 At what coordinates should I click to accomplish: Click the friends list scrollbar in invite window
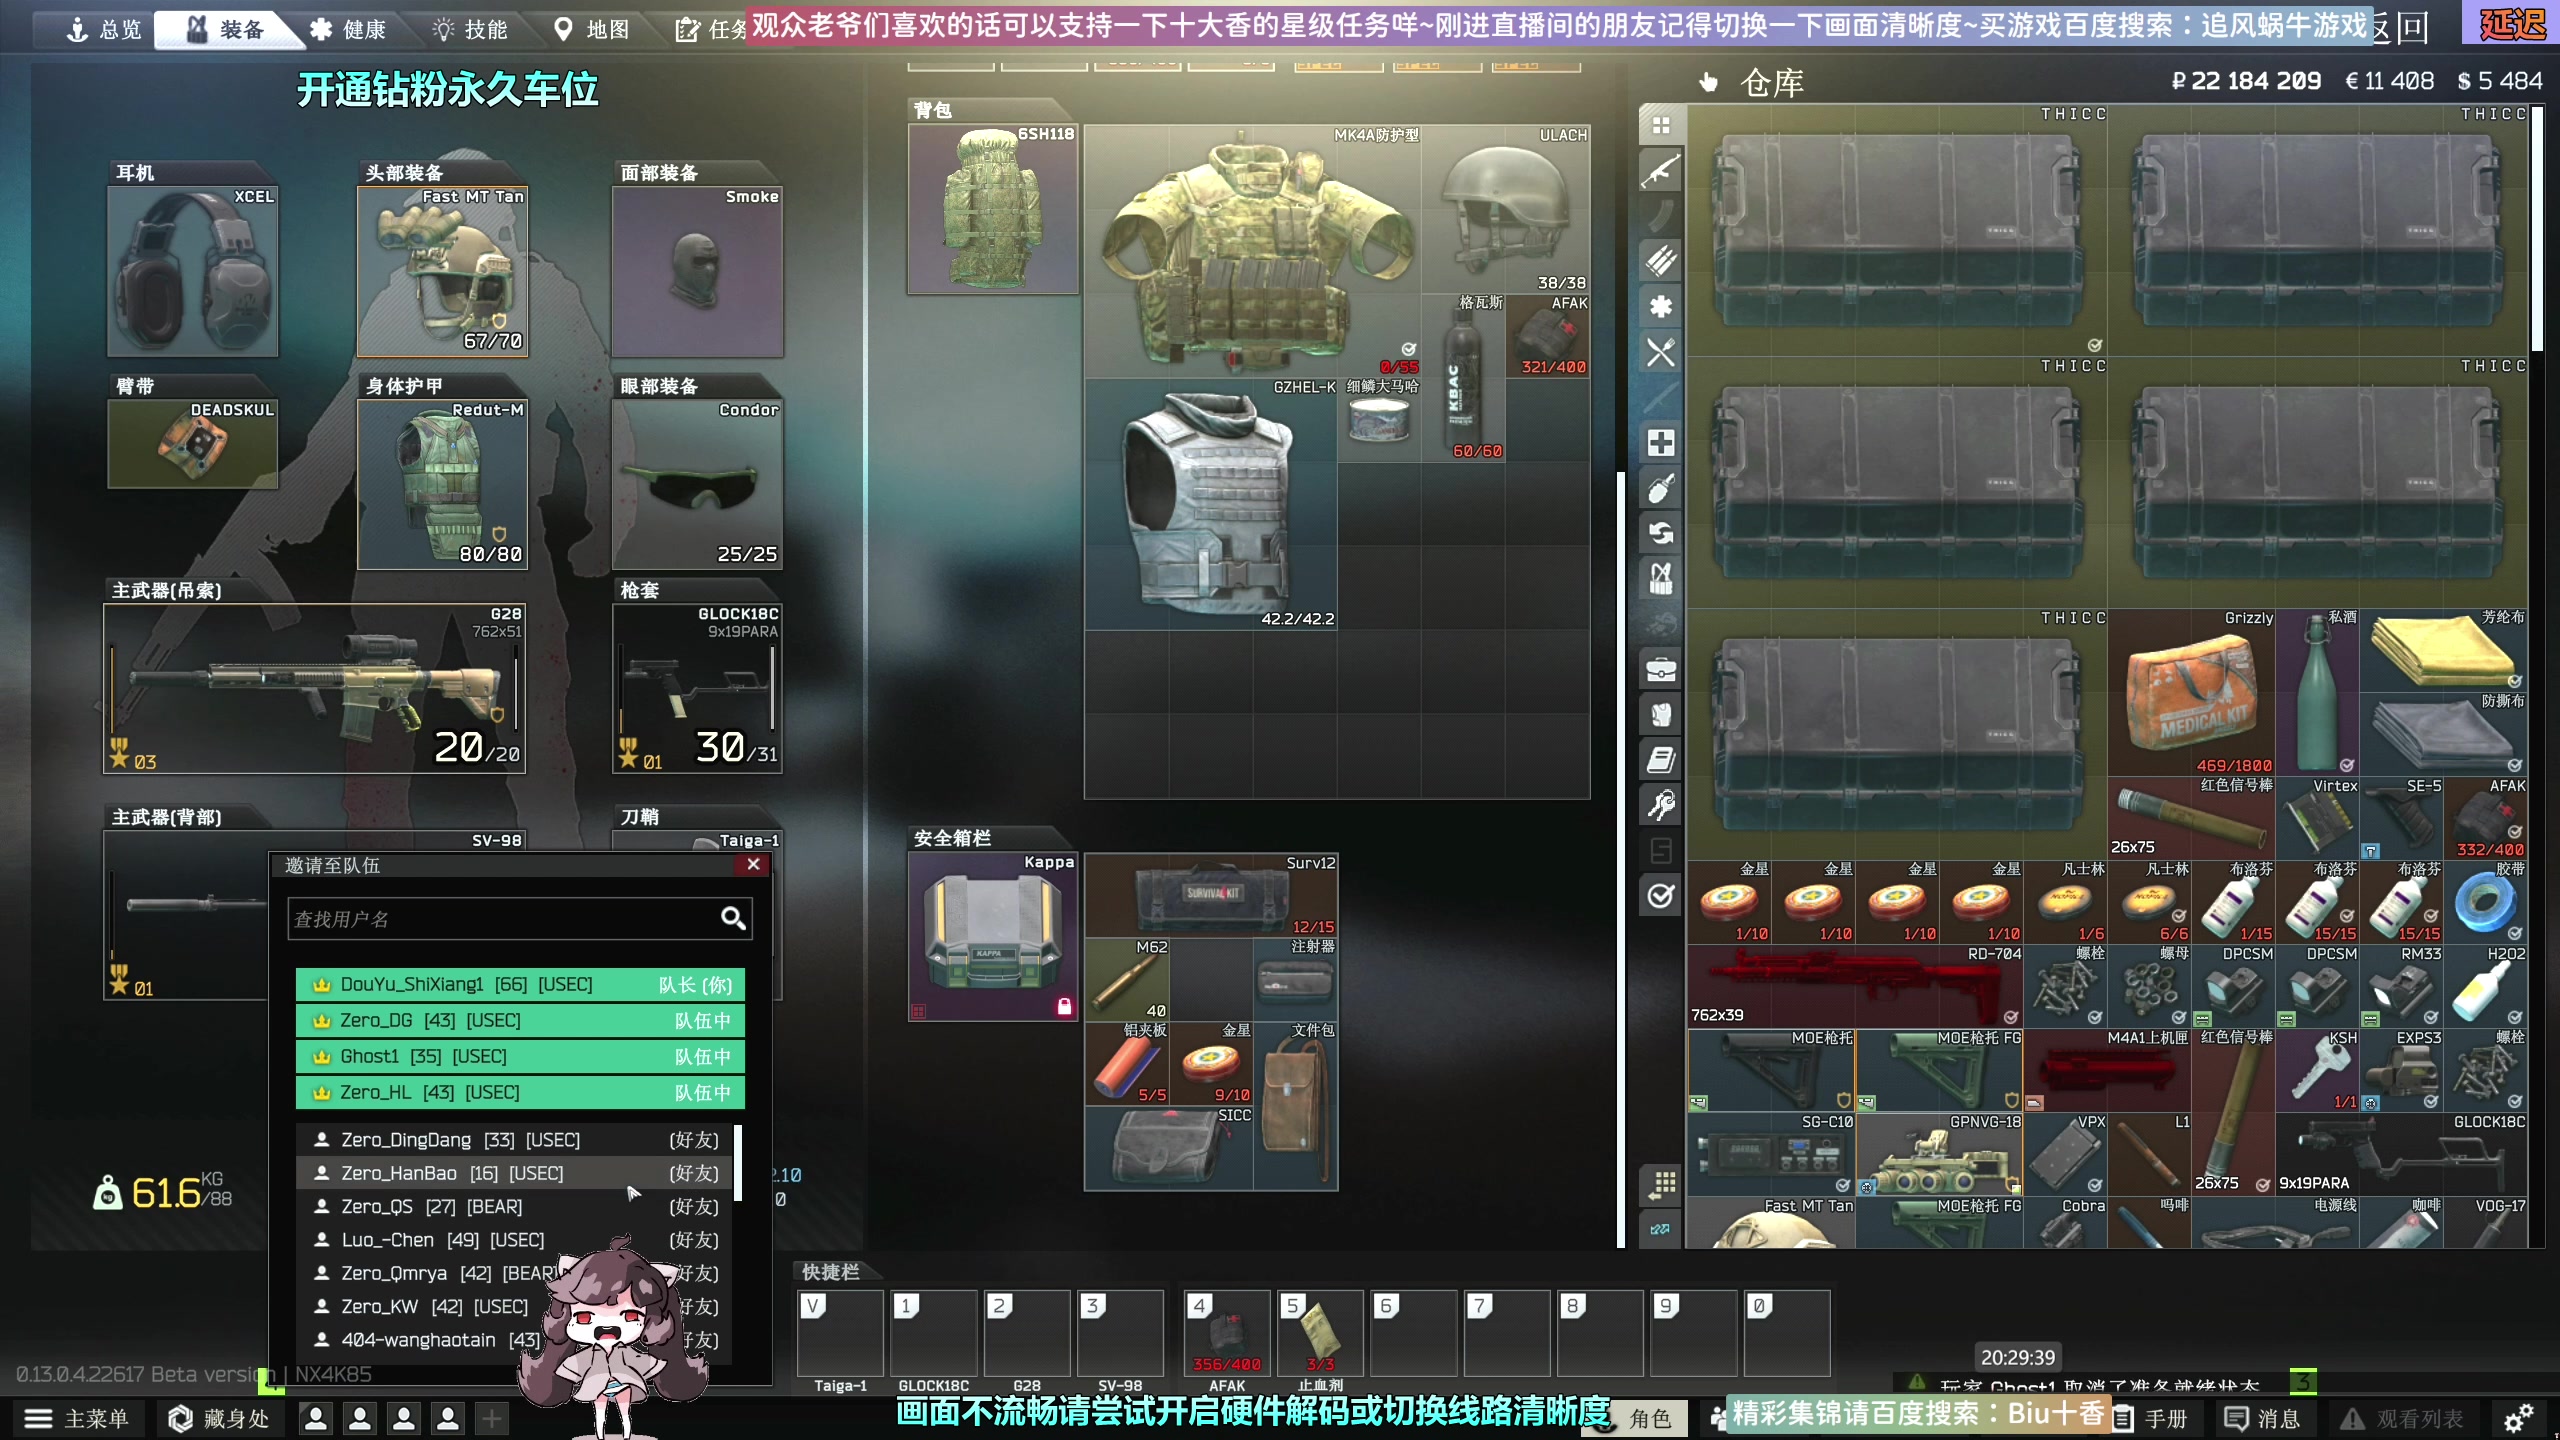(x=738, y=1163)
